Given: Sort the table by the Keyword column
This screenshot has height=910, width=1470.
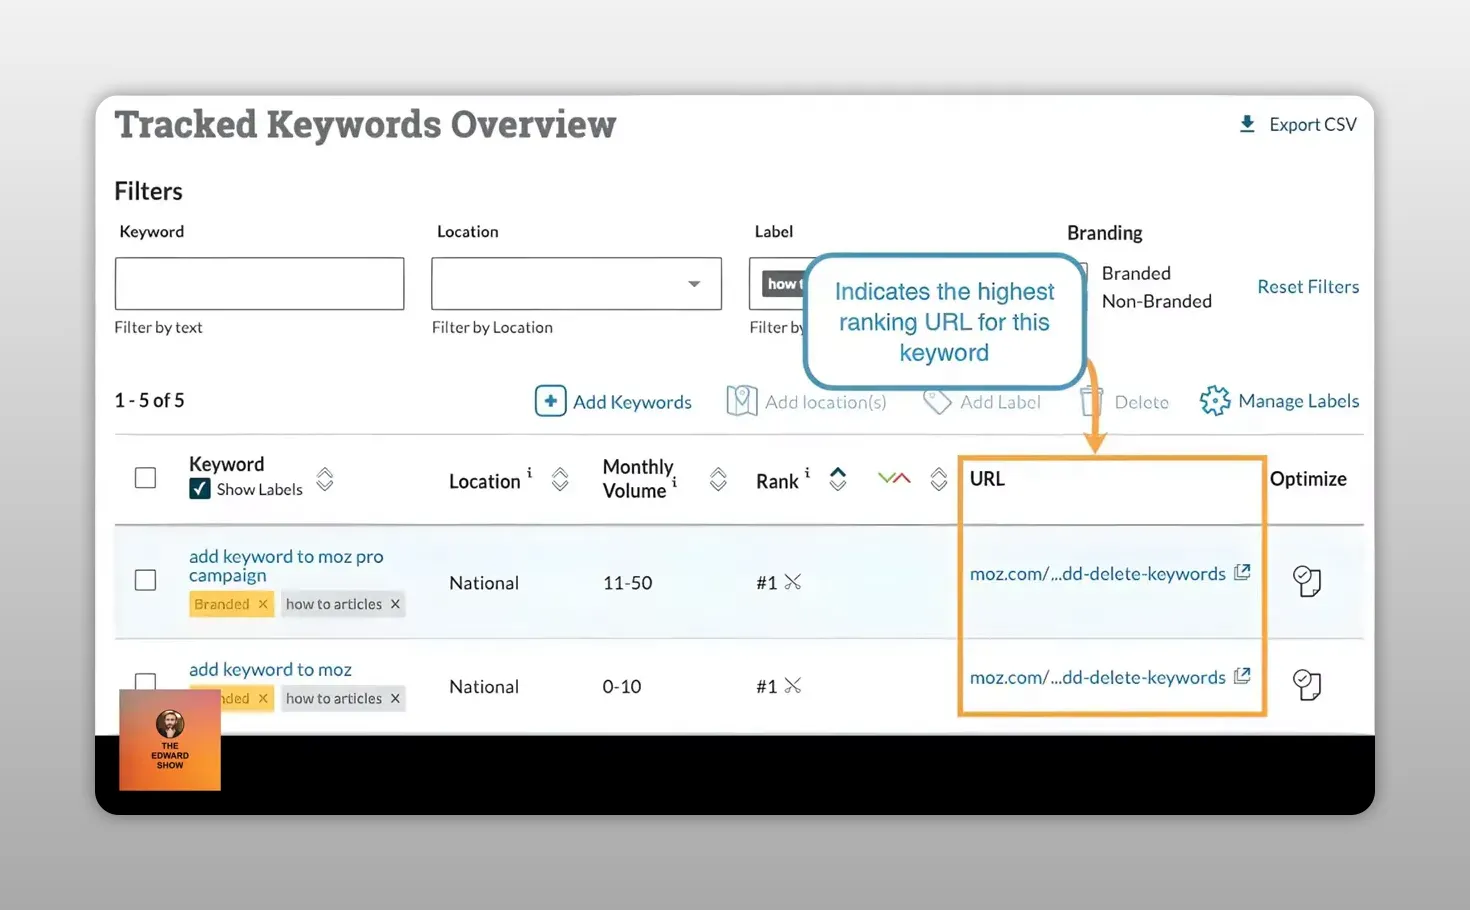Looking at the screenshot, I should (325, 479).
